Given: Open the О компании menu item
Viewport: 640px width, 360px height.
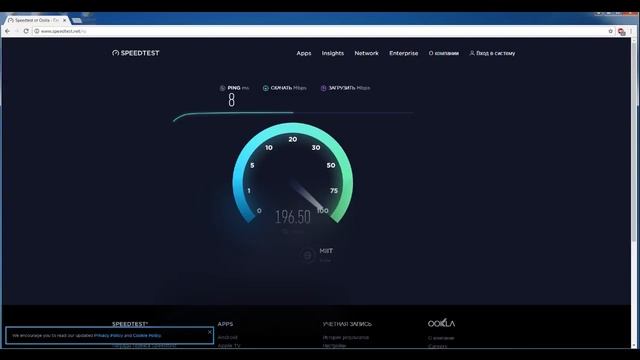Looking at the screenshot, I should [444, 53].
